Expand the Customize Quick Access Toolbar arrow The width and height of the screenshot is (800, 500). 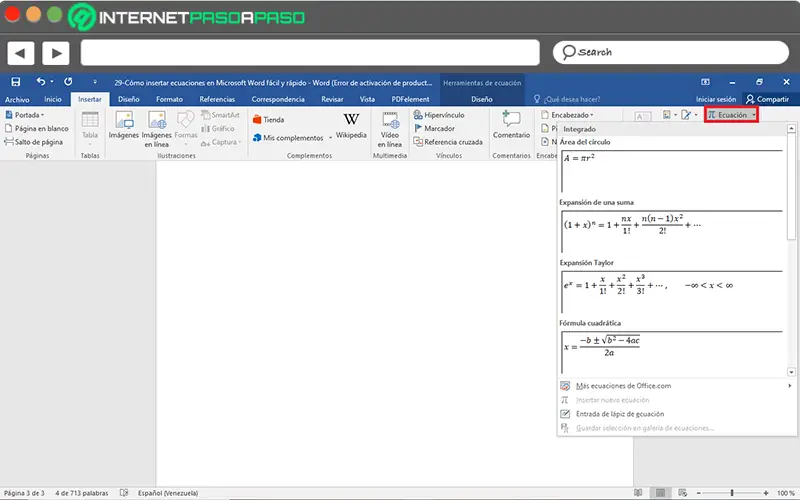[x=95, y=82]
